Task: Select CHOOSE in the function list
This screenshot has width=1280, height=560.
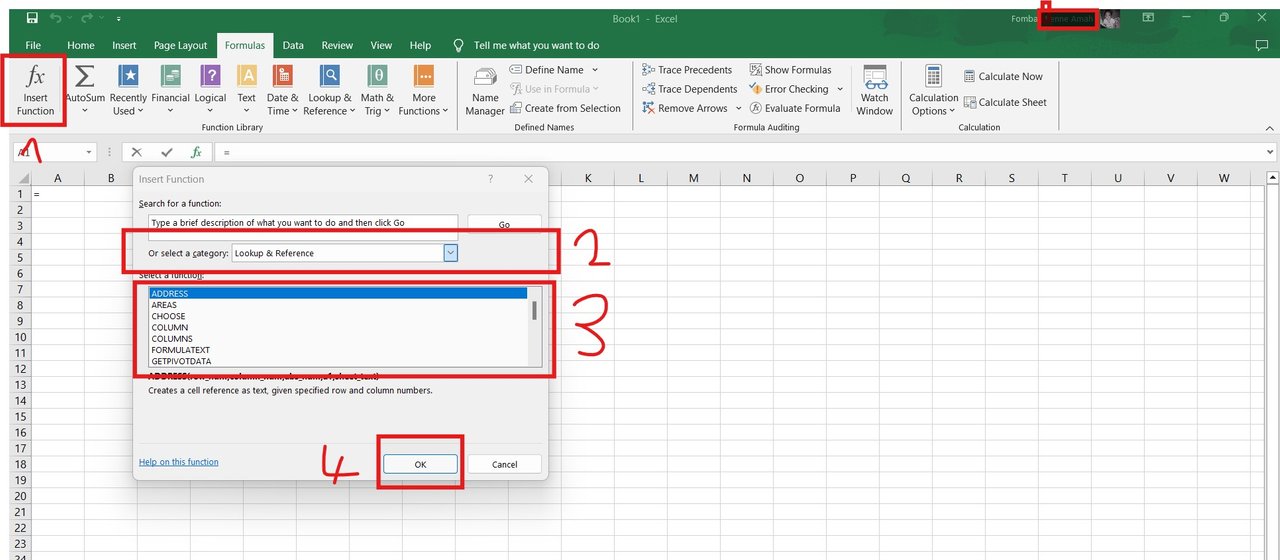Action: tap(169, 316)
